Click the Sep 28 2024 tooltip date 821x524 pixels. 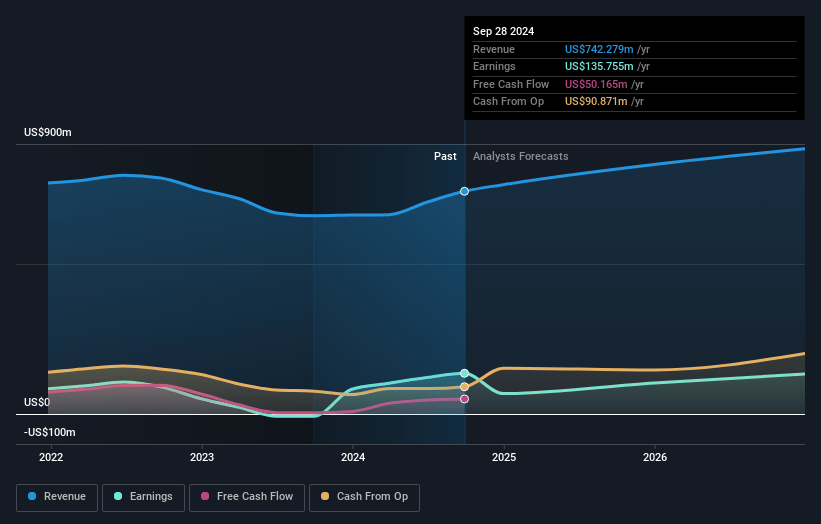coord(503,31)
